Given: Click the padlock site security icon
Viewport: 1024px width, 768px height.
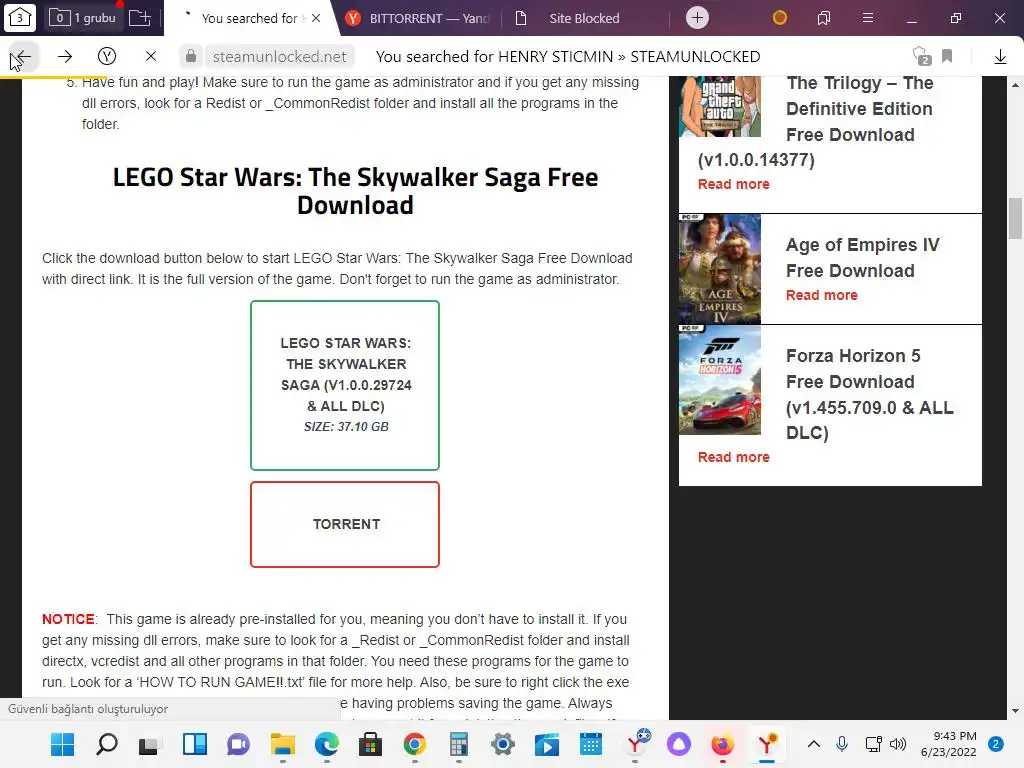Looking at the screenshot, I should click(191, 56).
